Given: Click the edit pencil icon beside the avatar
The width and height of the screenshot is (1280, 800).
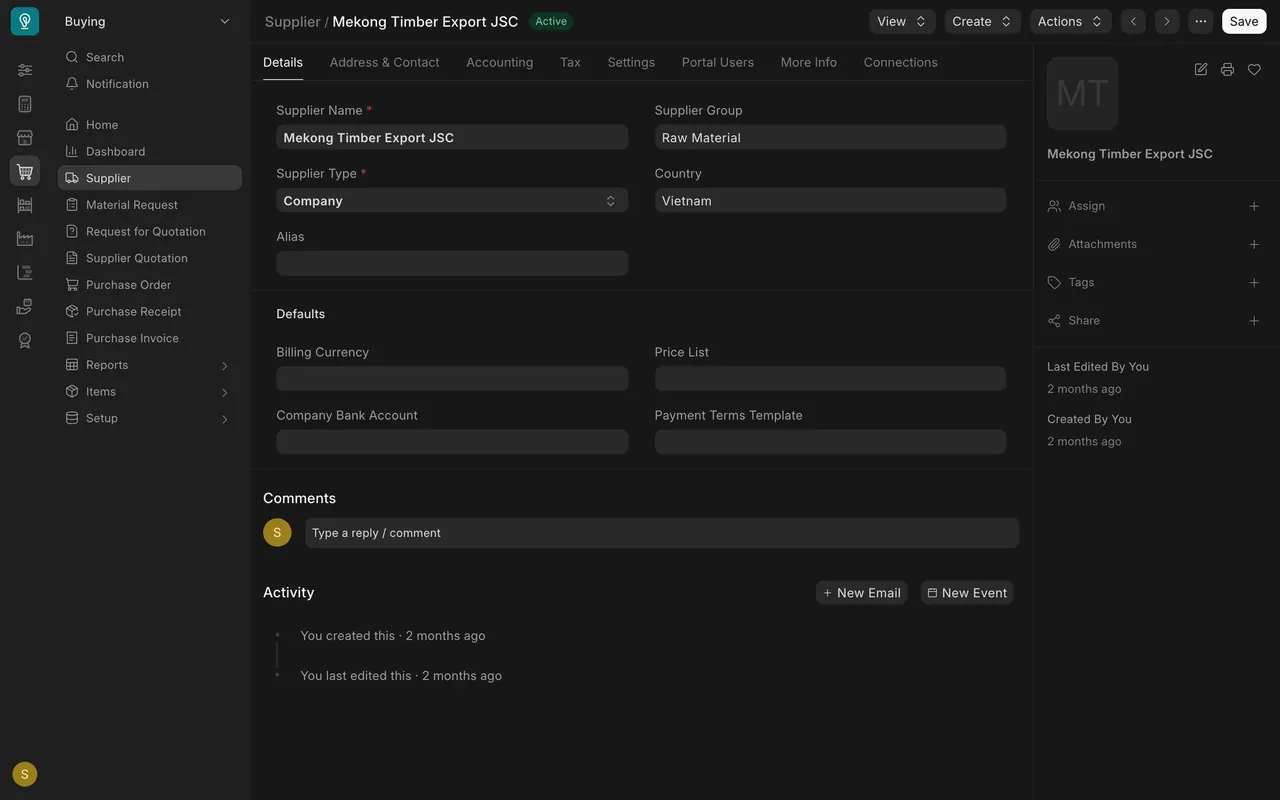Looking at the screenshot, I should coord(1201,69).
